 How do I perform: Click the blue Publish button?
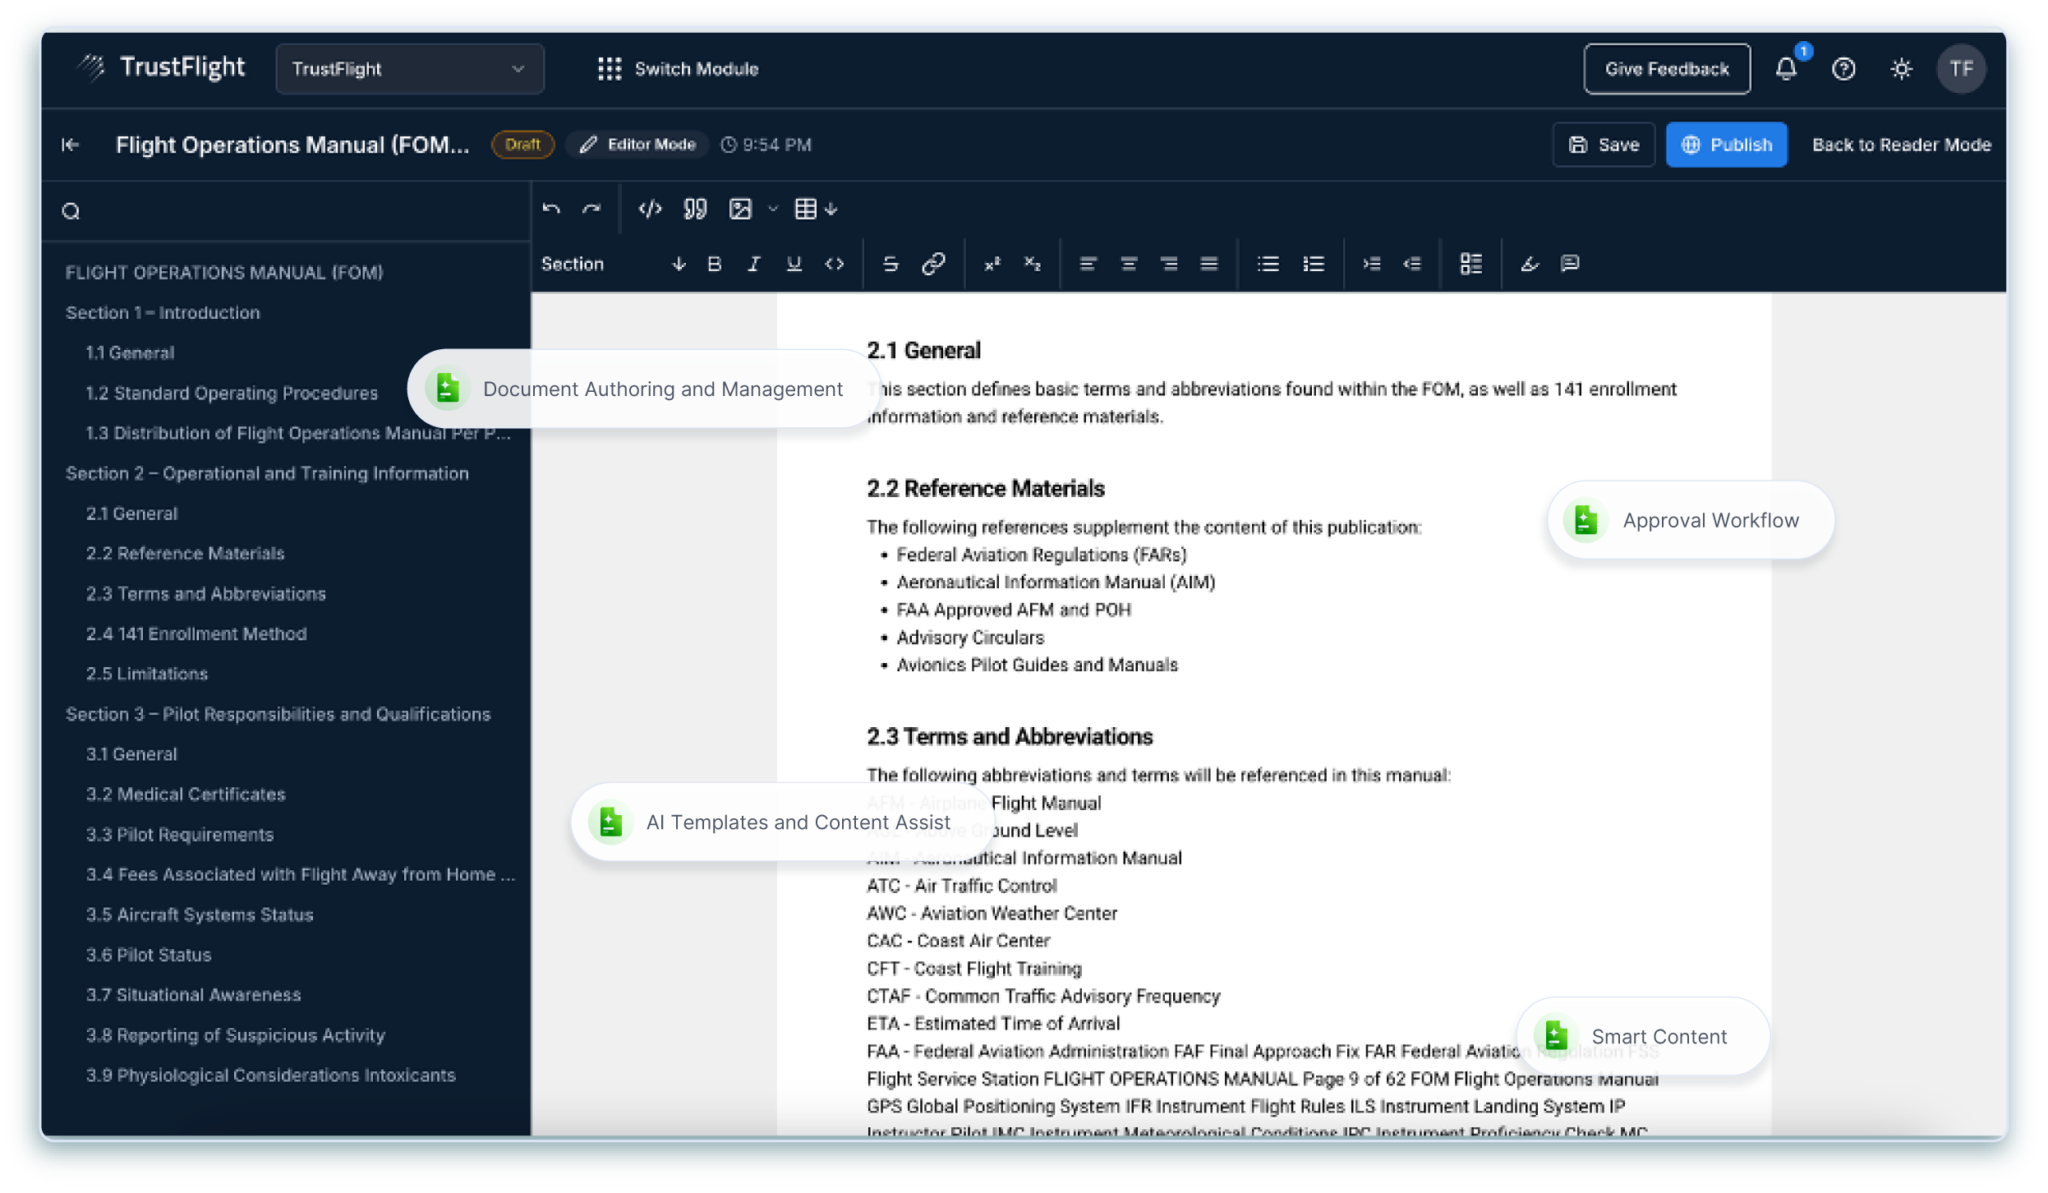1726,144
